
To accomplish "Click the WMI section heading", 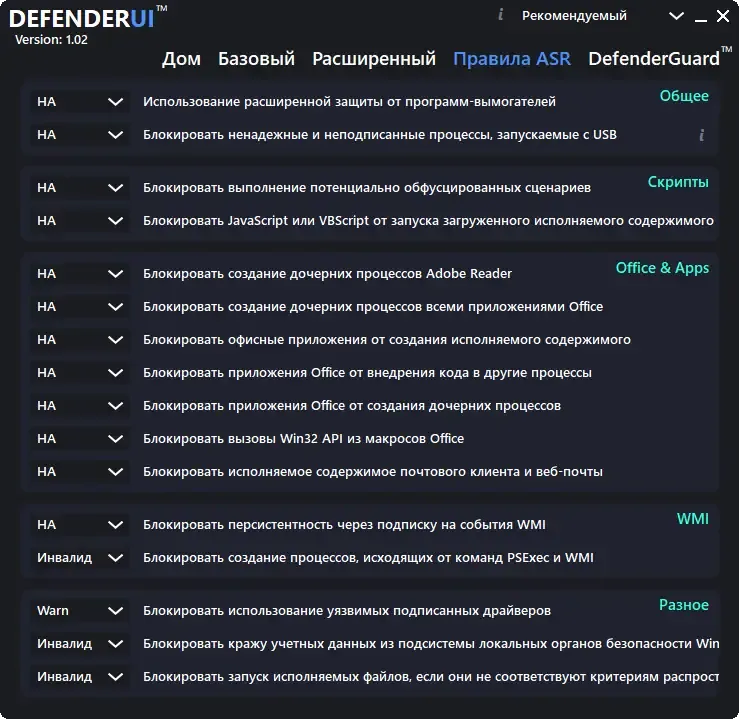I will (693, 519).
